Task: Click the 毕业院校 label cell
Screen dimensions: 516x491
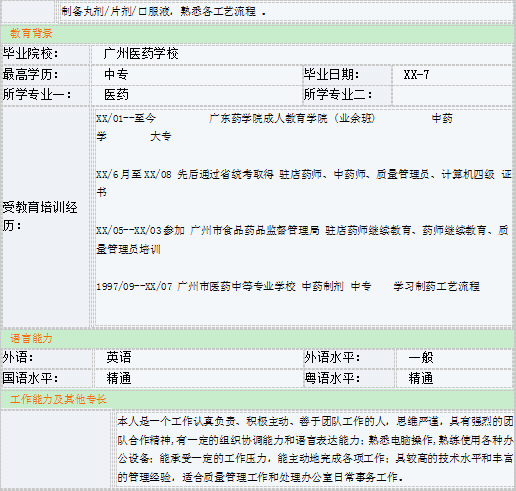Action: (46, 54)
